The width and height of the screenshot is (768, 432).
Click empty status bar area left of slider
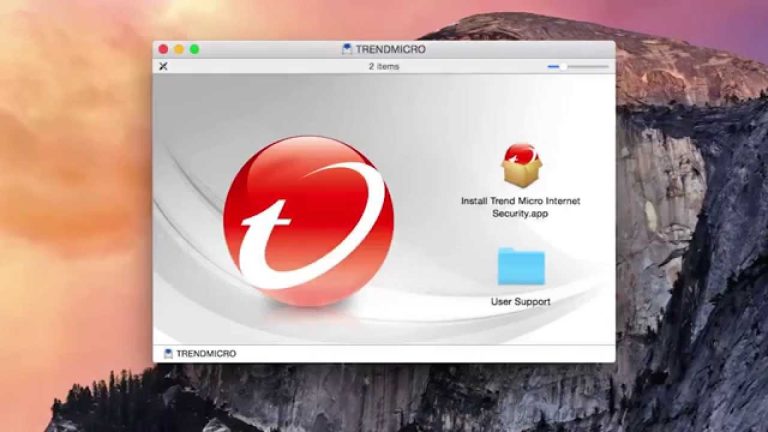point(480,66)
